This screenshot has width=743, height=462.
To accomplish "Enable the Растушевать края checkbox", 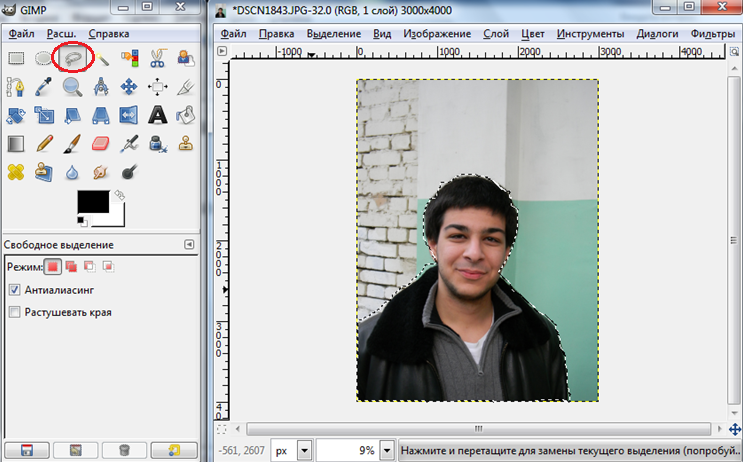I will (x=15, y=312).
